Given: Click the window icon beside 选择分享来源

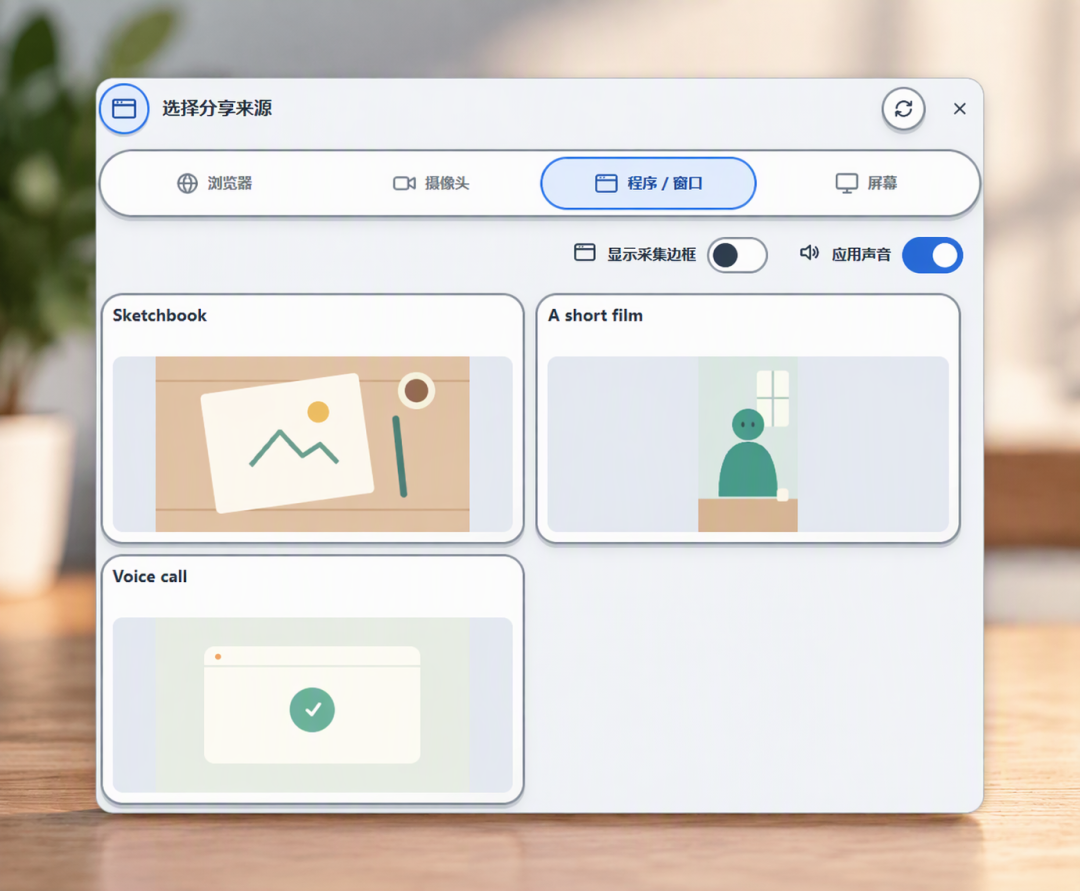Looking at the screenshot, I should 124,109.
